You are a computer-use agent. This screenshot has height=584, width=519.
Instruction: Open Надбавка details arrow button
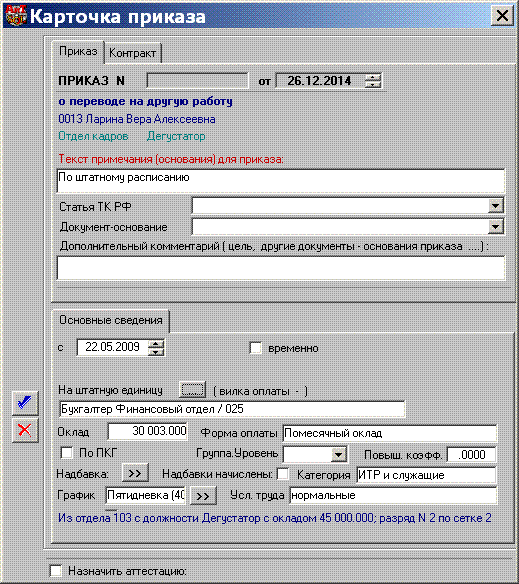(135, 473)
